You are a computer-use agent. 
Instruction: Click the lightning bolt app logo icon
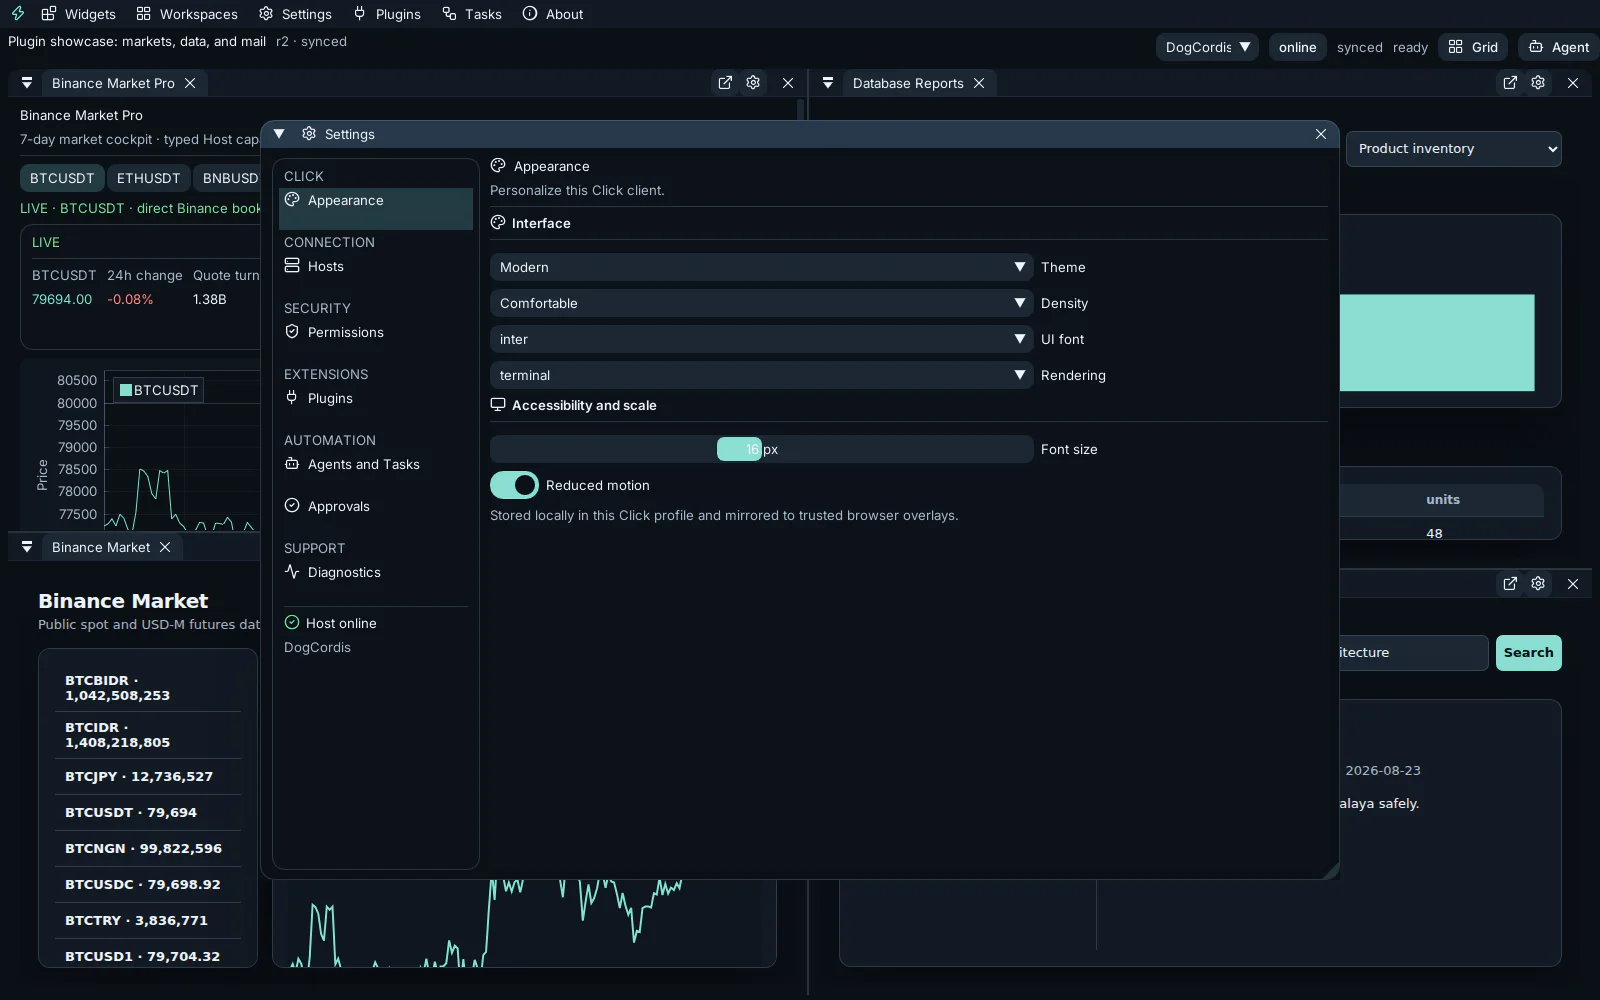18,14
